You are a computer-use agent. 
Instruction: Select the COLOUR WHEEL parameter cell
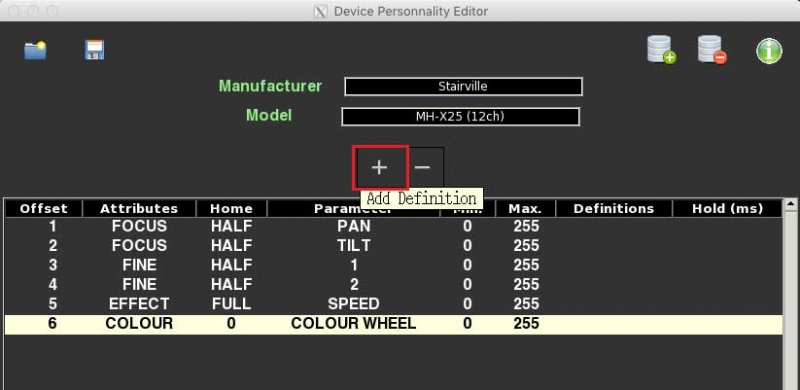point(354,323)
